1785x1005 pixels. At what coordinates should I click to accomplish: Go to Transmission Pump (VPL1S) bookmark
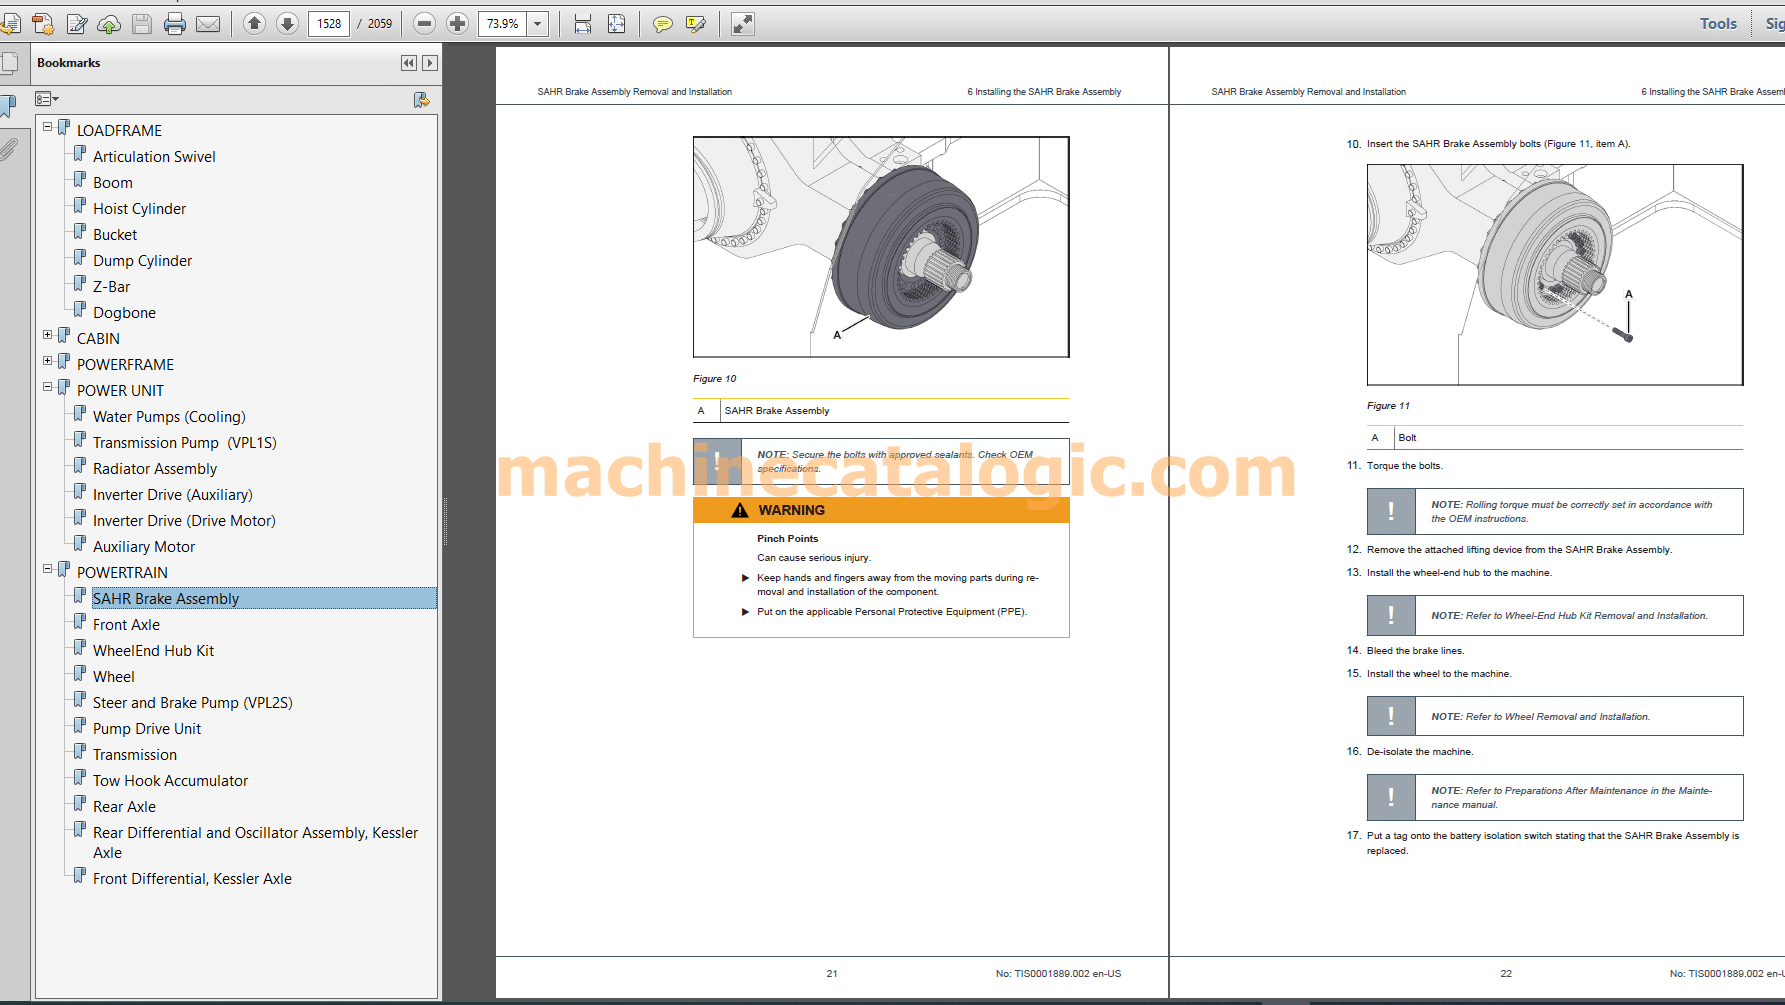(x=185, y=443)
